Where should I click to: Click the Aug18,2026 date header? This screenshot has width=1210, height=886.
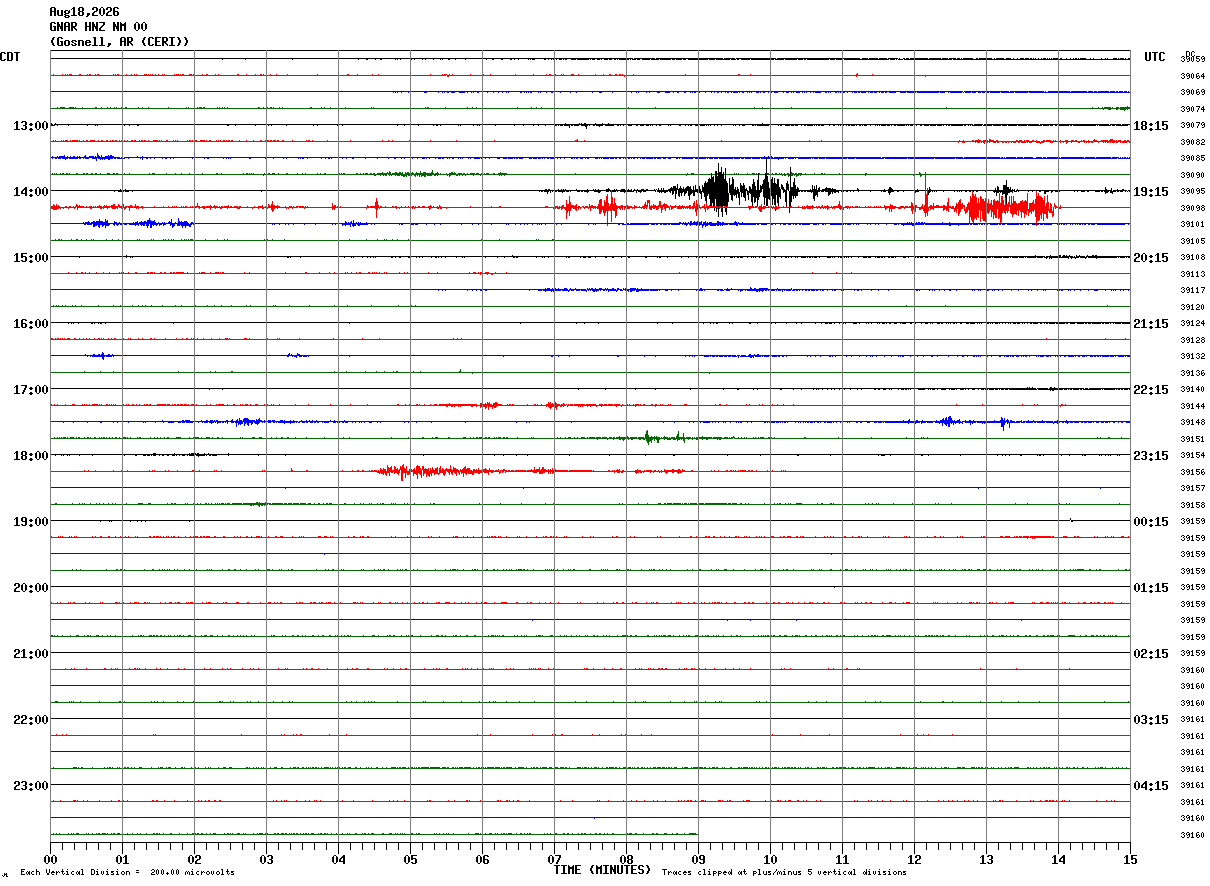[x=84, y=12]
